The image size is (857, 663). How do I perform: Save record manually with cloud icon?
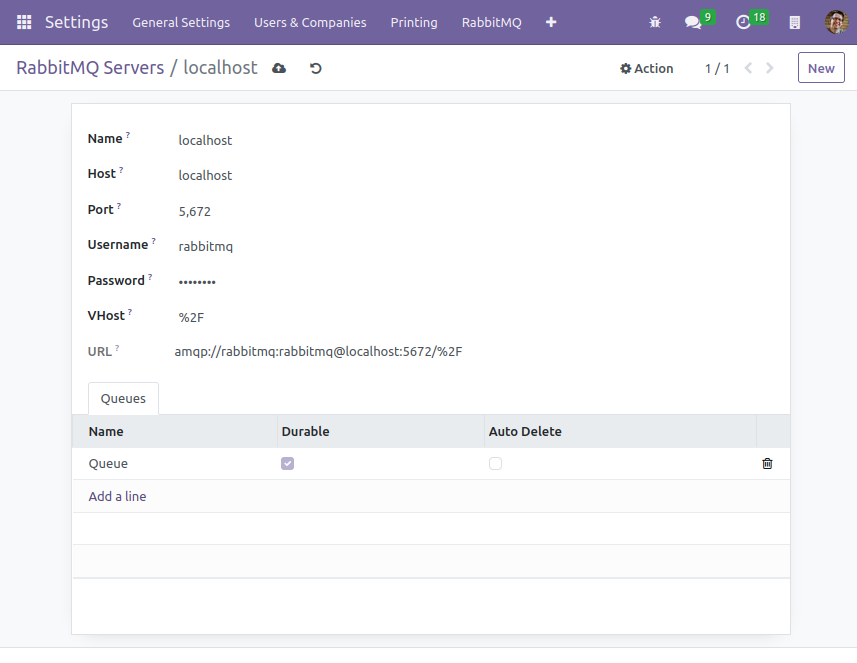279,68
